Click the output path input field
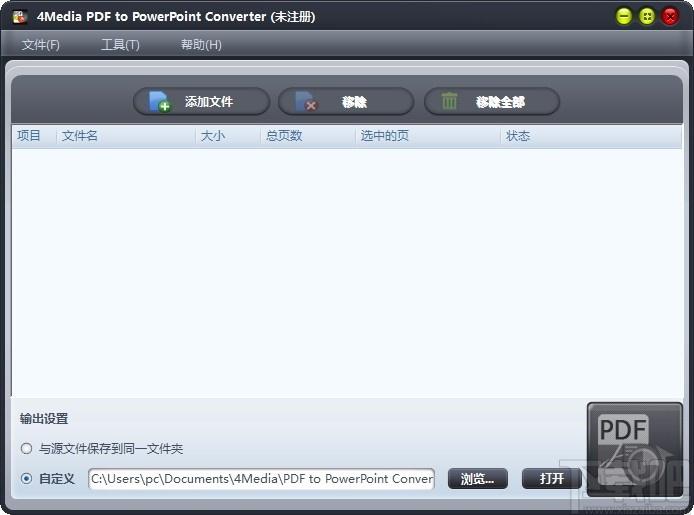Viewport: 694px width, 515px height. [262, 479]
